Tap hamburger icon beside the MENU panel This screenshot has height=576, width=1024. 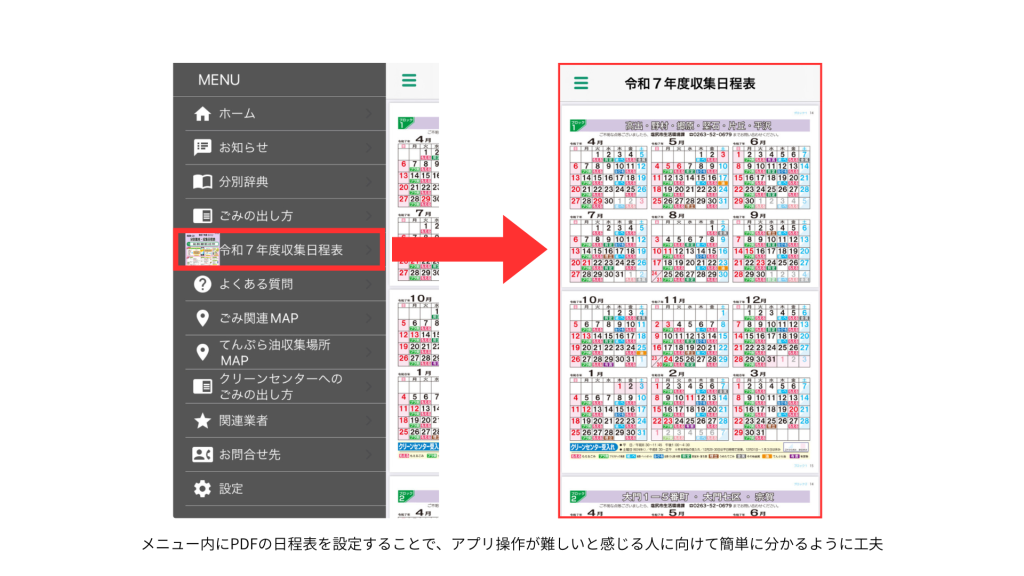(409, 80)
